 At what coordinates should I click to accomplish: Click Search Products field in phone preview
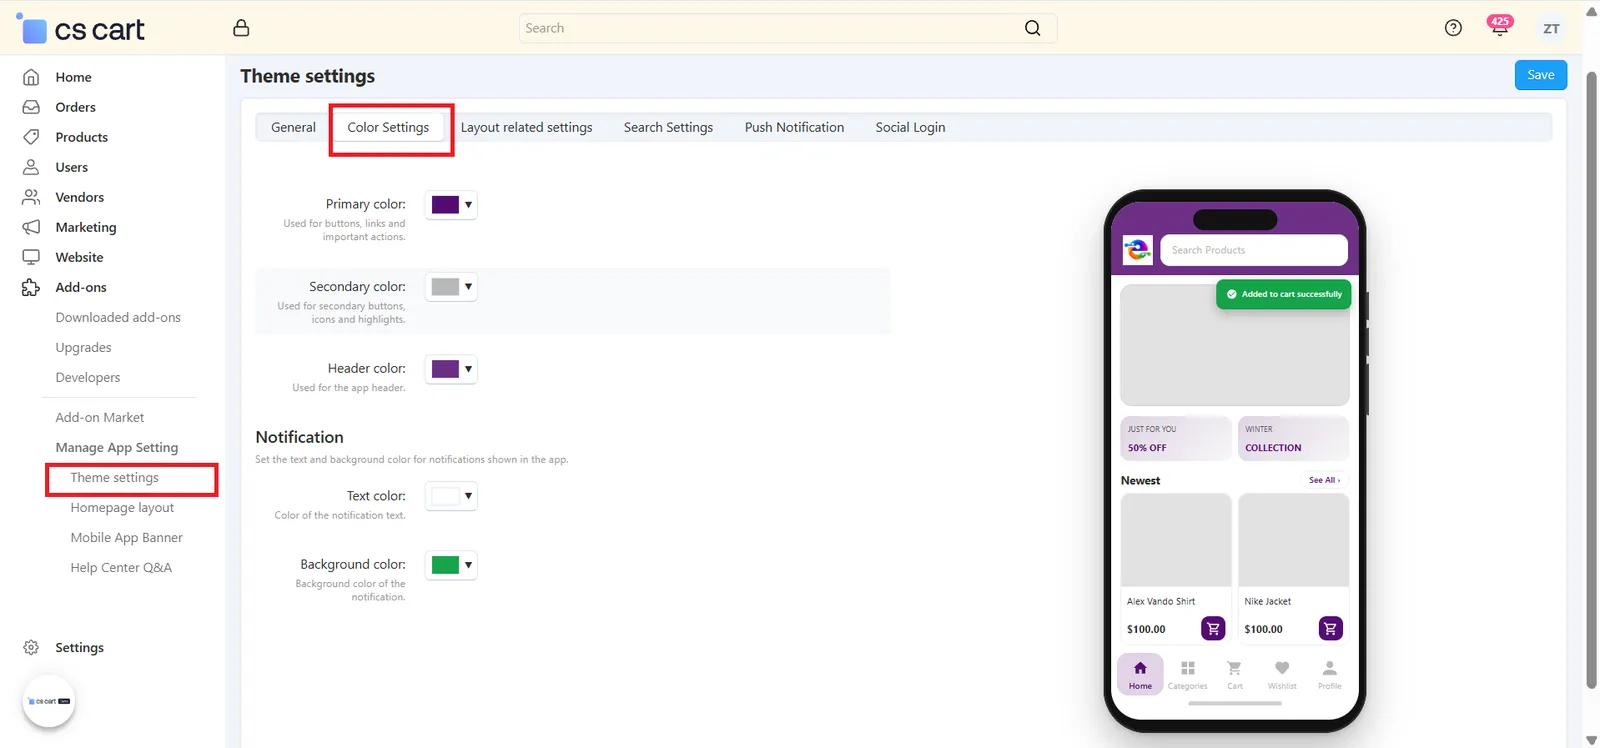(x=1254, y=250)
